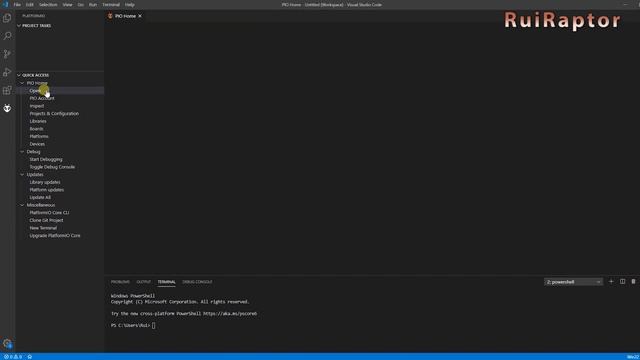Open the Manage gear in activity bar
Viewport: 640px width, 360px height.
pos(7,343)
